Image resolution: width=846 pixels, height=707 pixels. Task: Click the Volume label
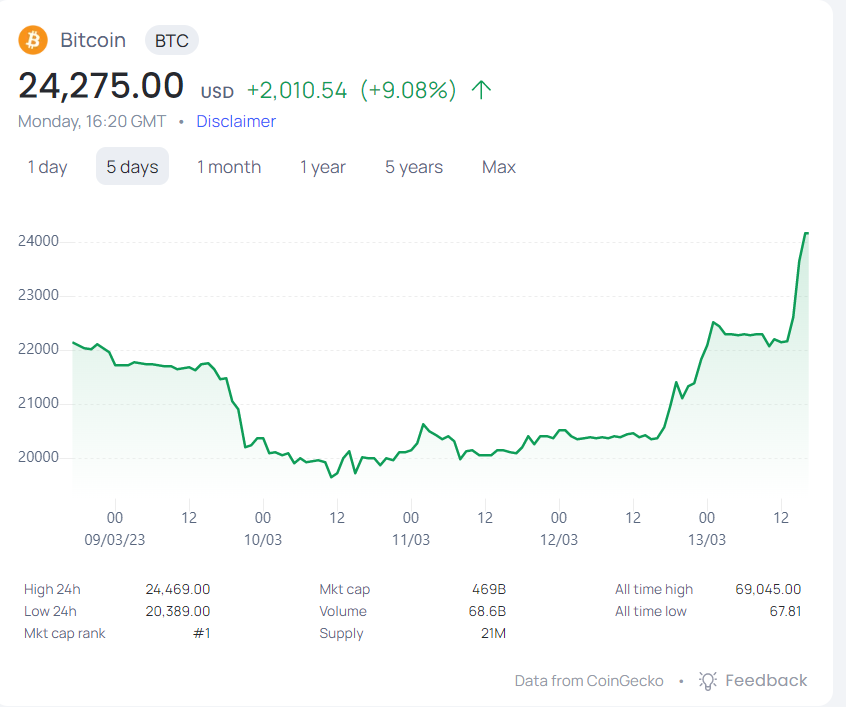pos(343,611)
